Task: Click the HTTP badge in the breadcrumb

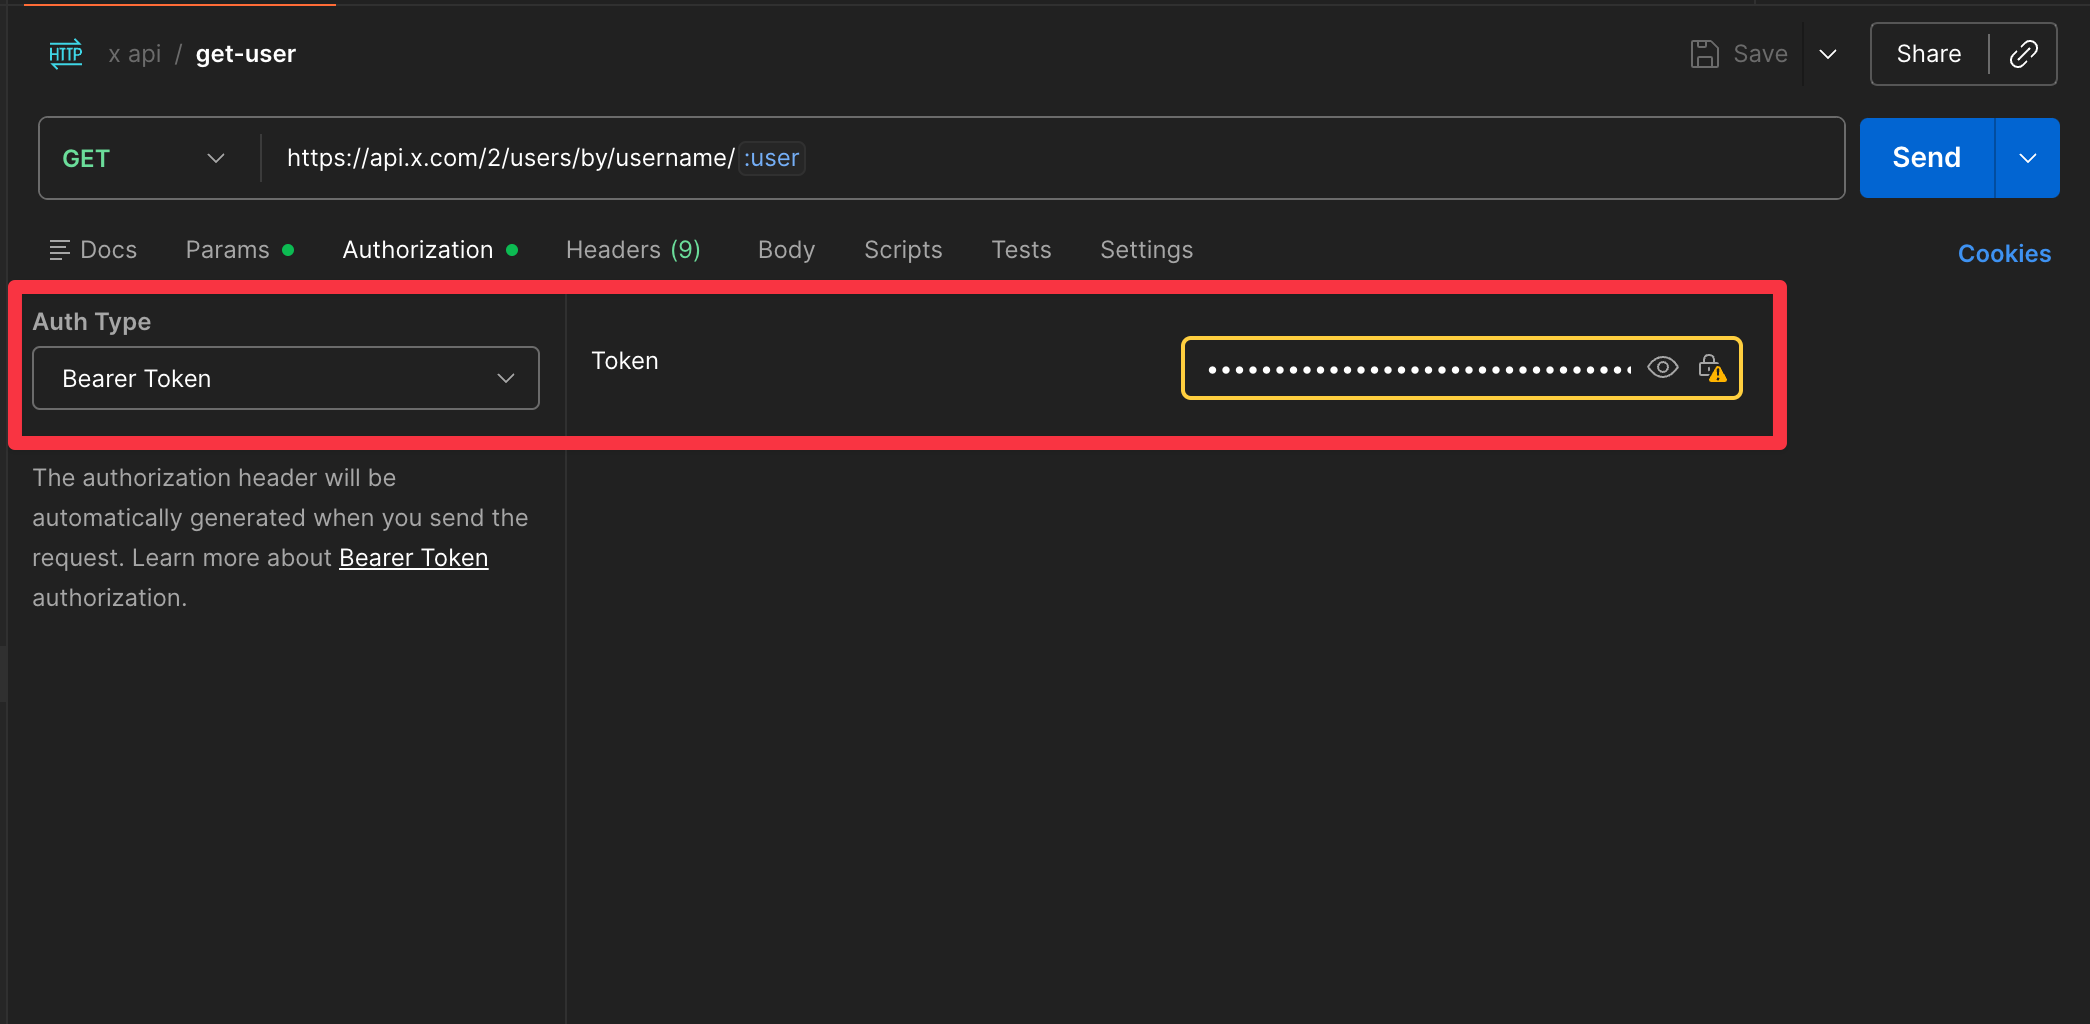Action: tap(65, 53)
